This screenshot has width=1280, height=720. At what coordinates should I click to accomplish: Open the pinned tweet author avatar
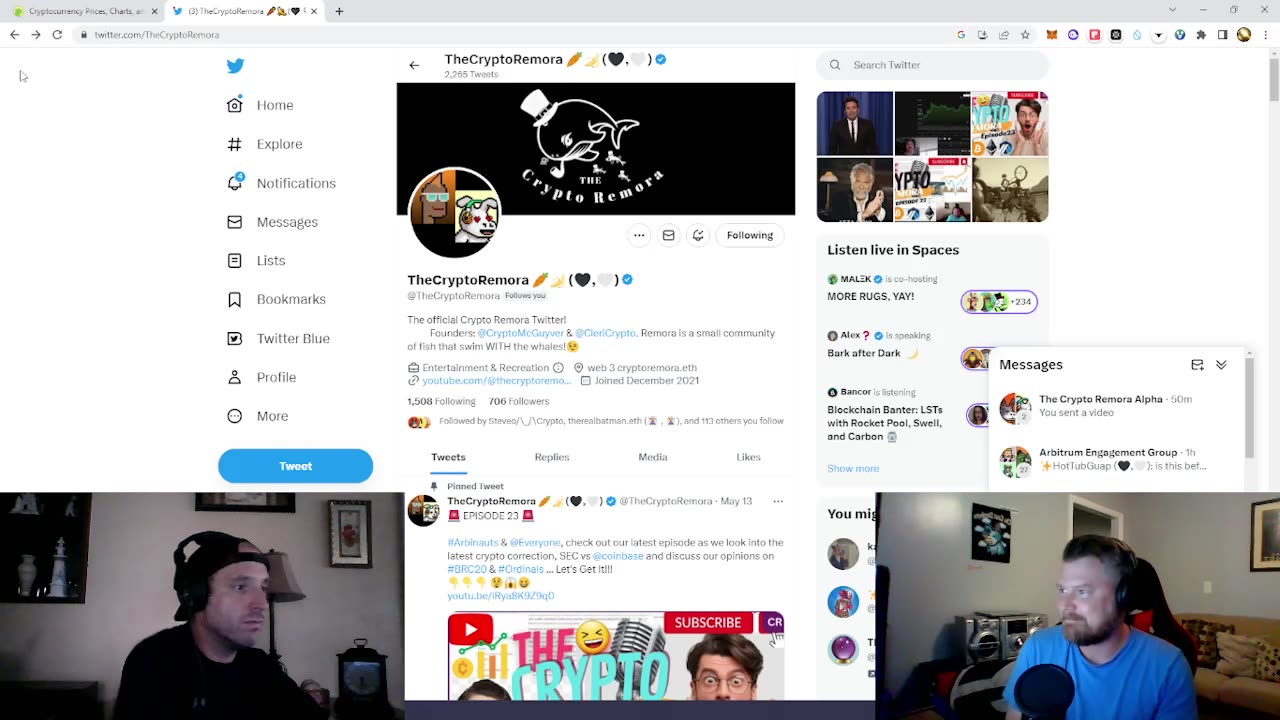(x=423, y=511)
